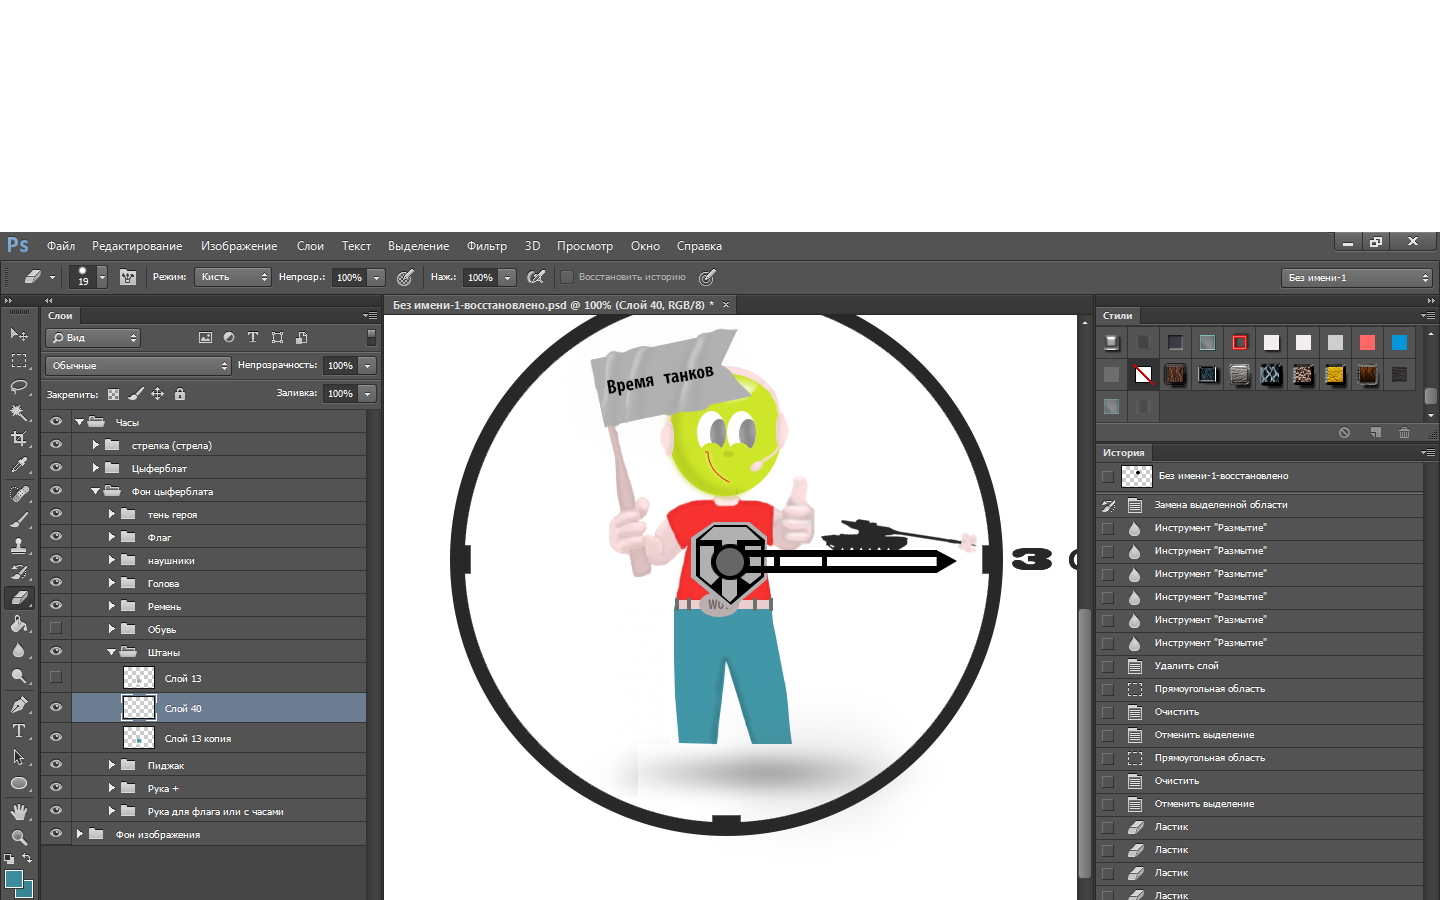
Task: Select the Paint Bucket tool
Action: pyautogui.click(x=19, y=624)
